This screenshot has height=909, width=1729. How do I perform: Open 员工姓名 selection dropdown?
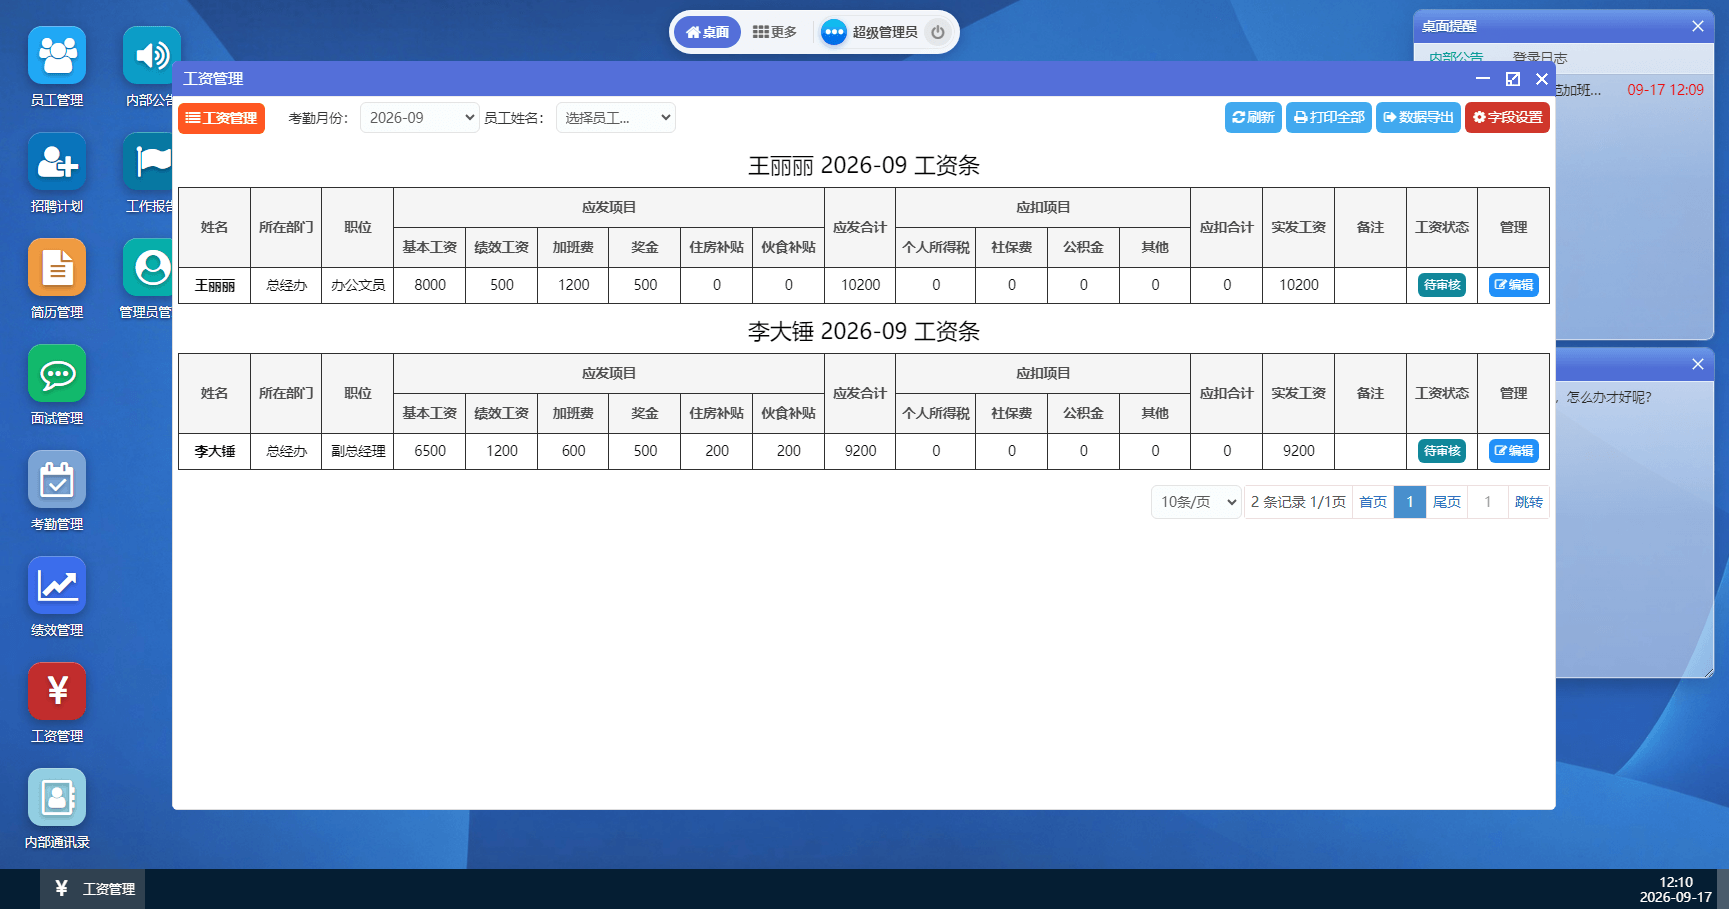pos(616,118)
